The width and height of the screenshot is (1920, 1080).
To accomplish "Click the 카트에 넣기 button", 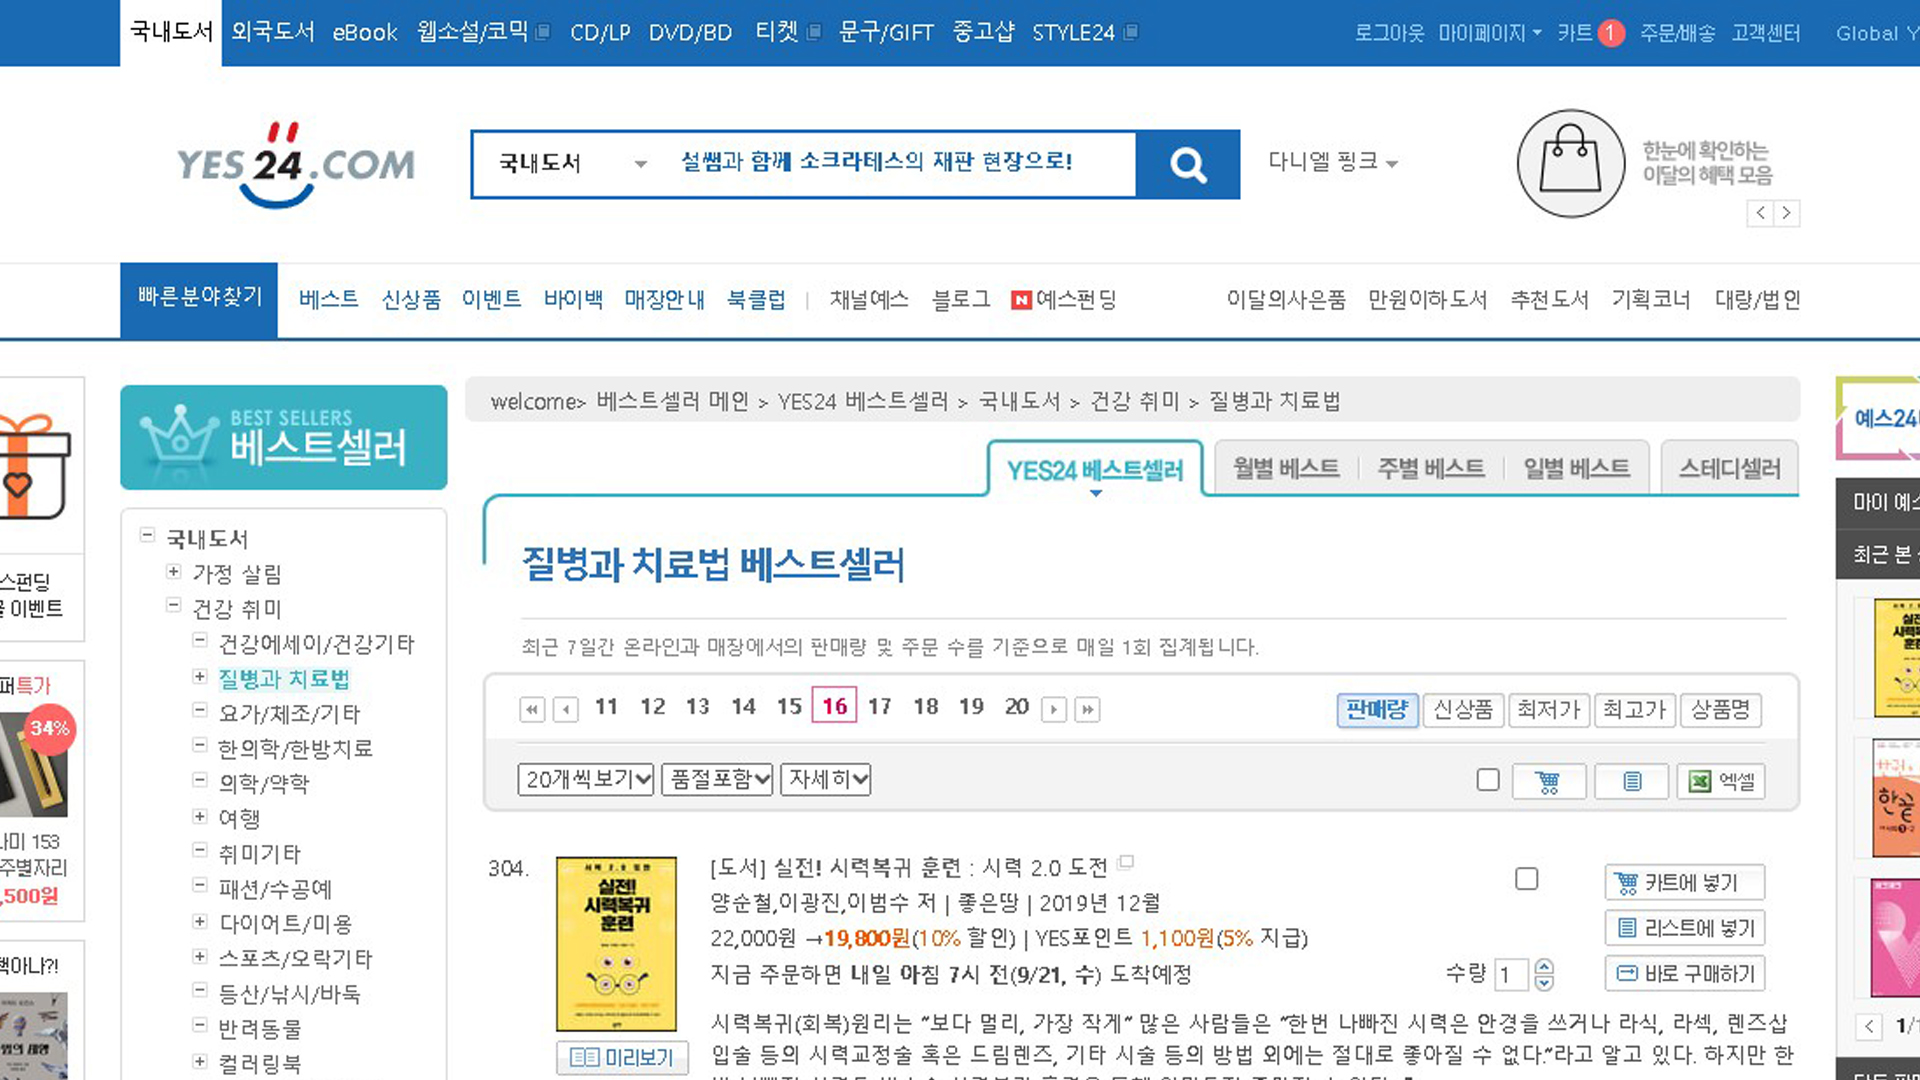I will pos(1684,883).
